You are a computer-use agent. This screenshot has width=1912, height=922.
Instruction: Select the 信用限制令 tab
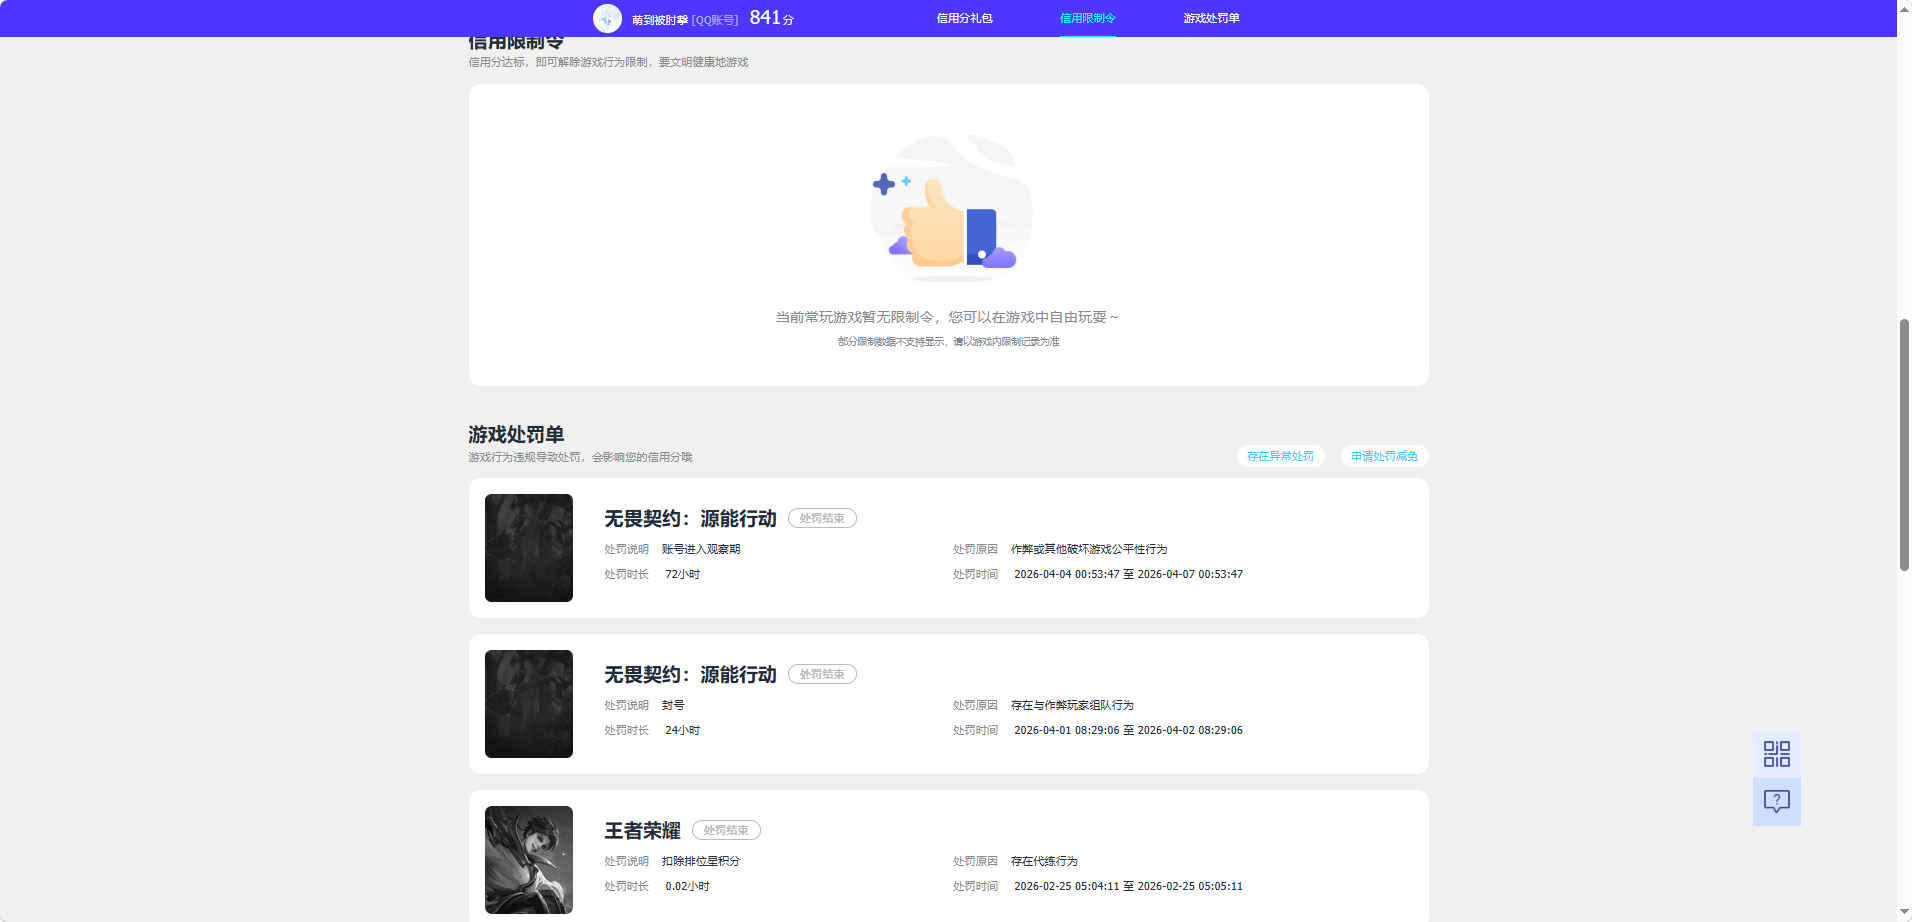1087,18
